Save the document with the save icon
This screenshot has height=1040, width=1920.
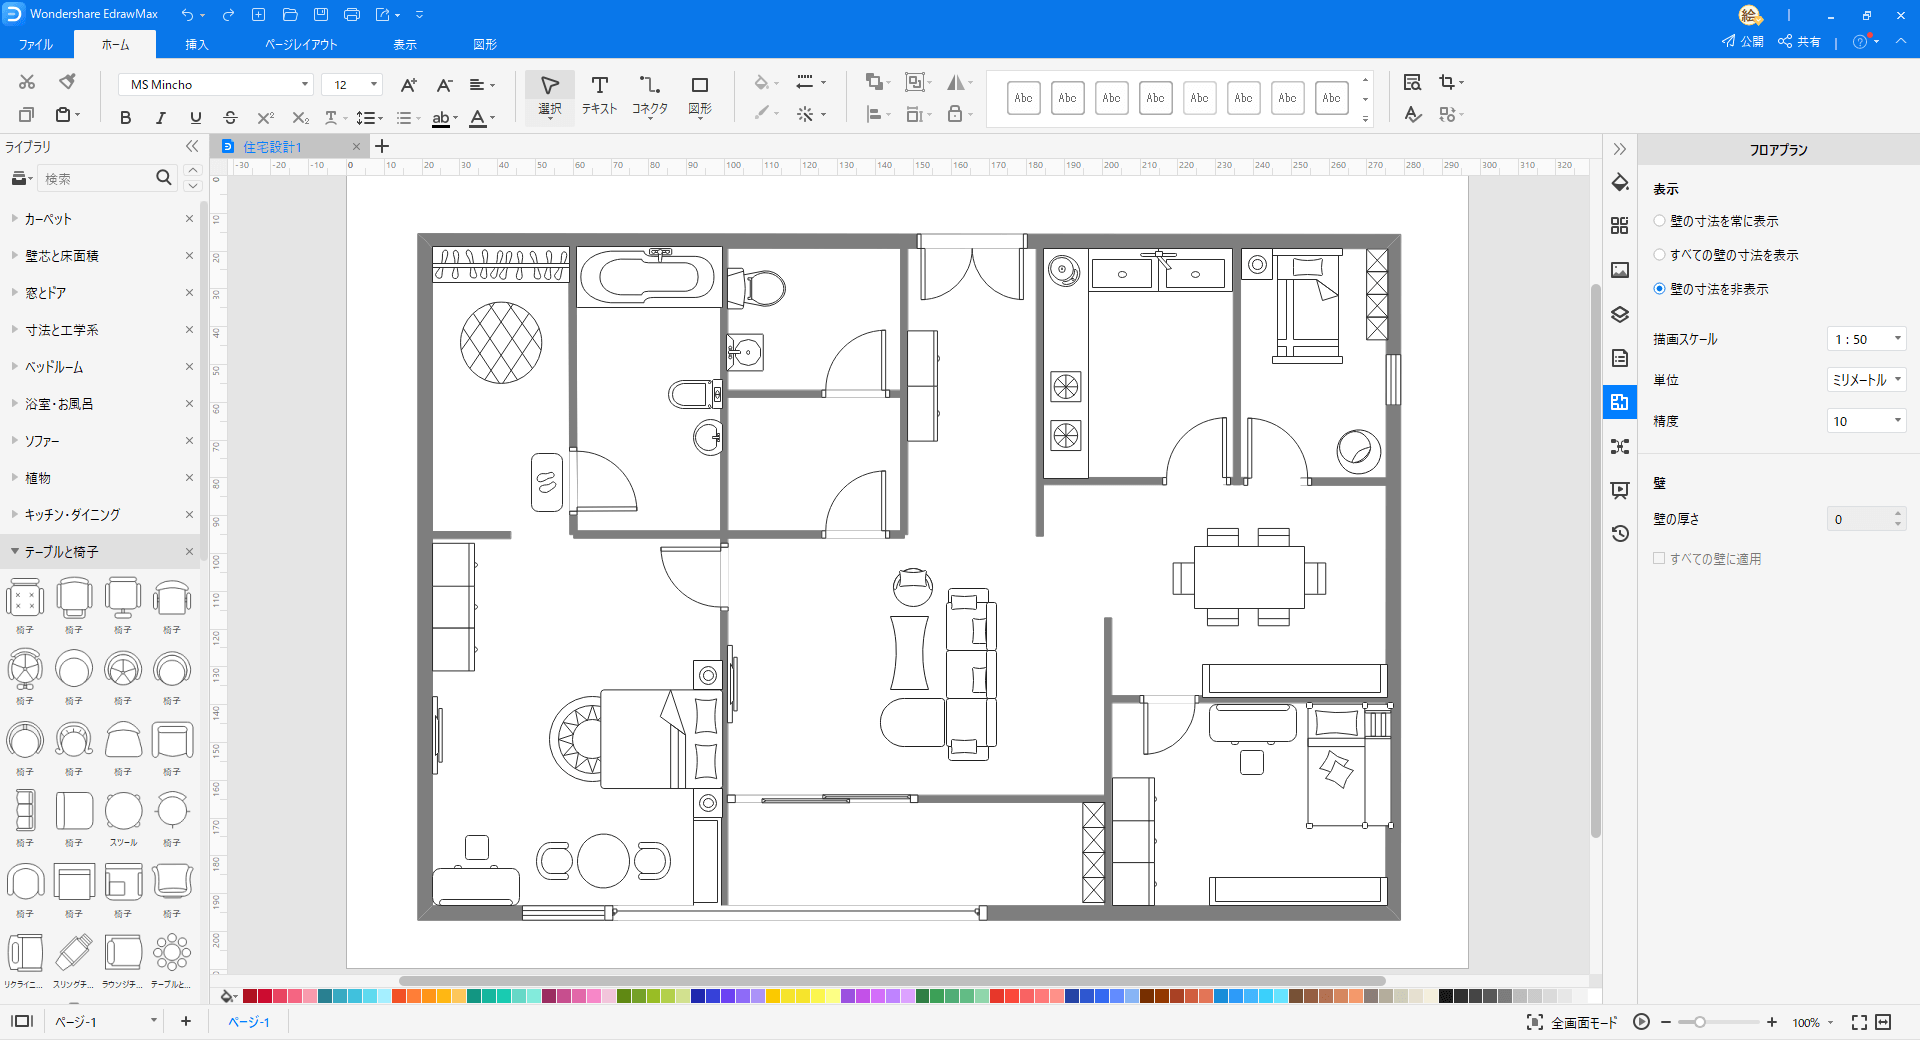point(321,15)
